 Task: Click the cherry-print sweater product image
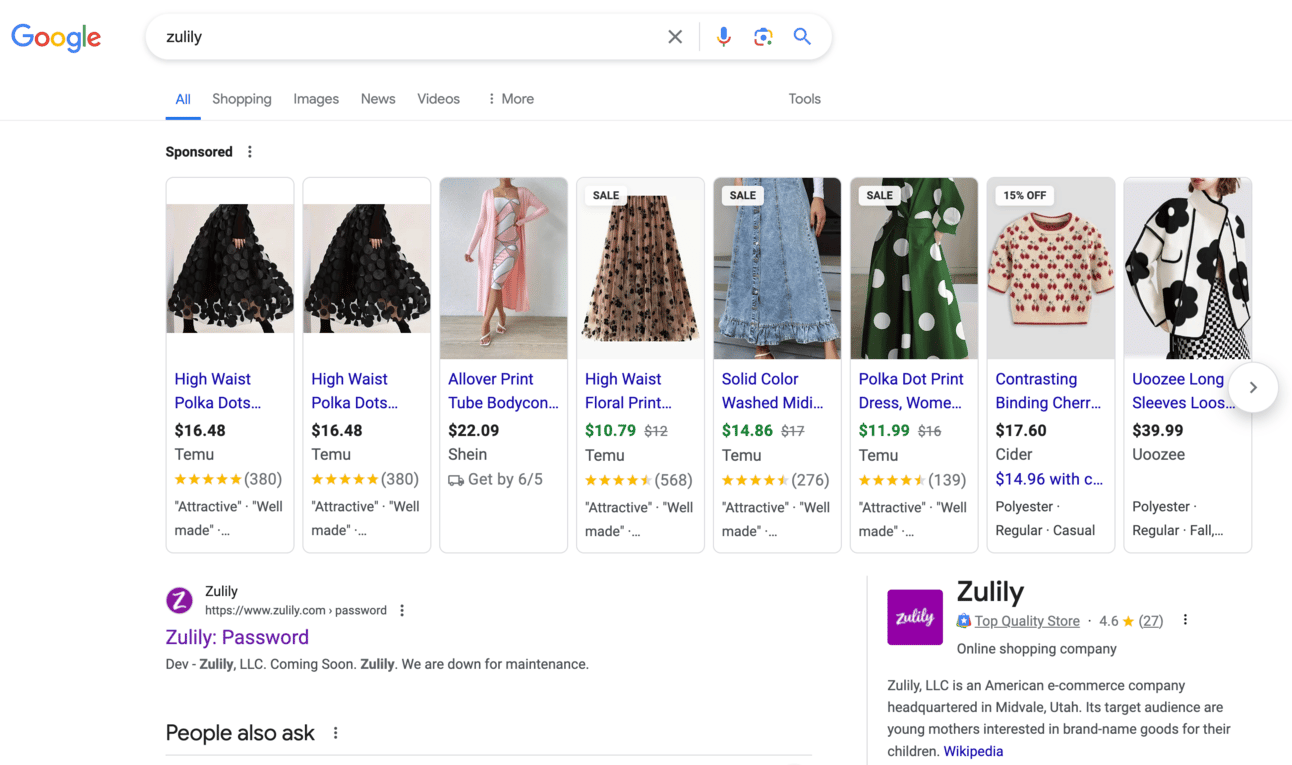[1051, 268]
